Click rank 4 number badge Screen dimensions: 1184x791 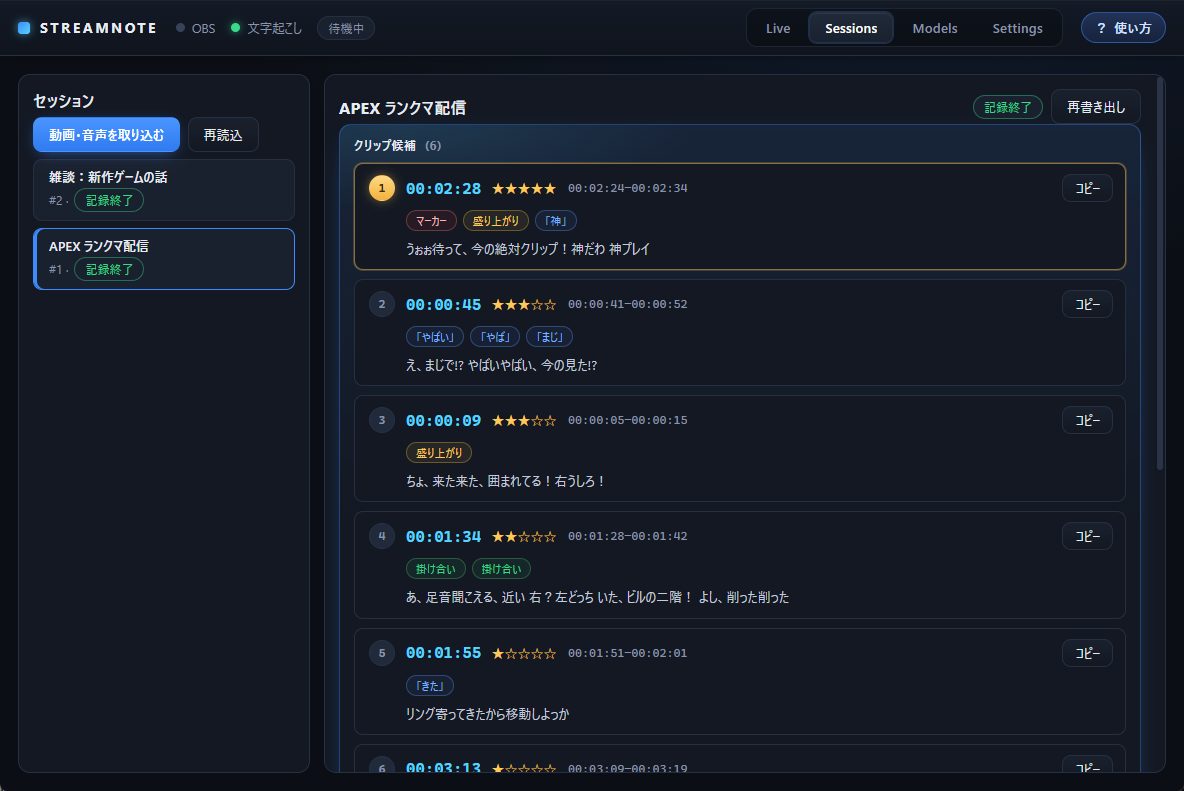pos(381,536)
